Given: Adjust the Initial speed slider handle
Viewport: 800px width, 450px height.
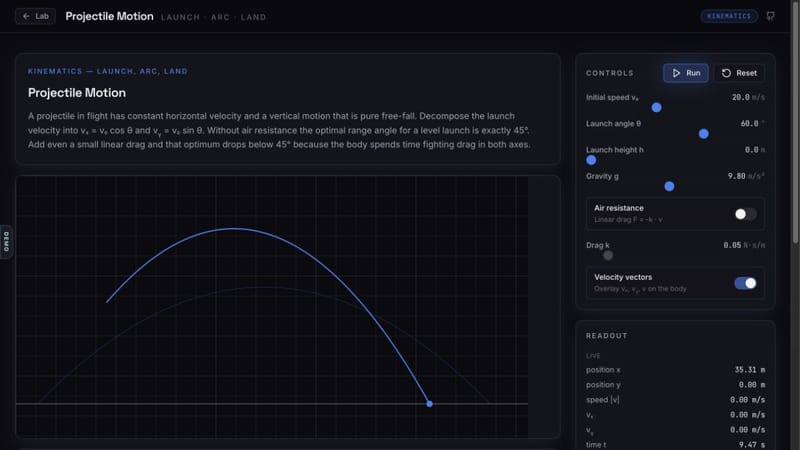Looking at the screenshot, I should [657, 108].
